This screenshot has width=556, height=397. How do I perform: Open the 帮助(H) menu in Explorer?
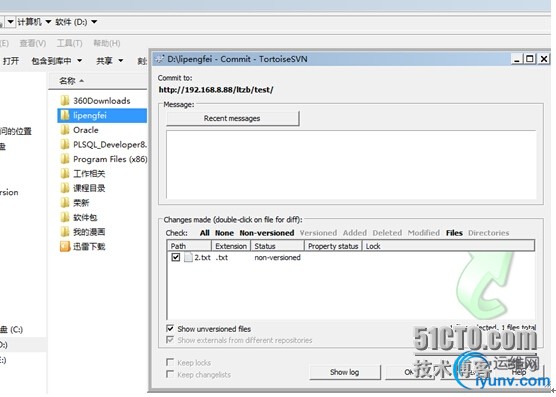tap(107, 43)
